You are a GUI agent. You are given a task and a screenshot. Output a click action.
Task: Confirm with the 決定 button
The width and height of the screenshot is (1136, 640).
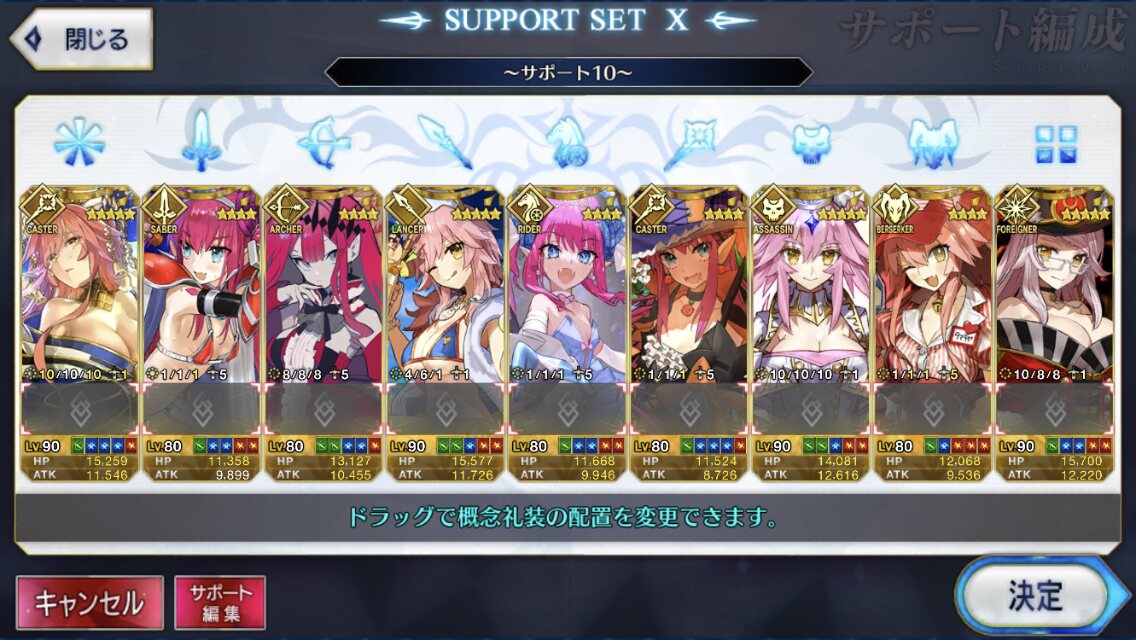click(1037, 597)
